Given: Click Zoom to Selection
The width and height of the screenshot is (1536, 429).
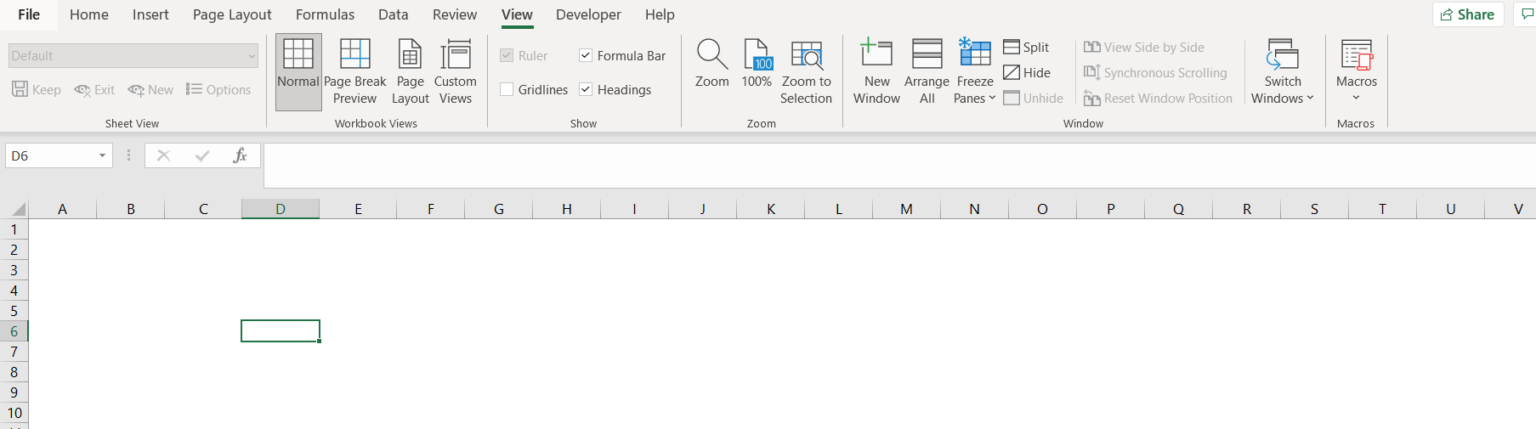Looking at the screenshot, I should click(806, 72).
